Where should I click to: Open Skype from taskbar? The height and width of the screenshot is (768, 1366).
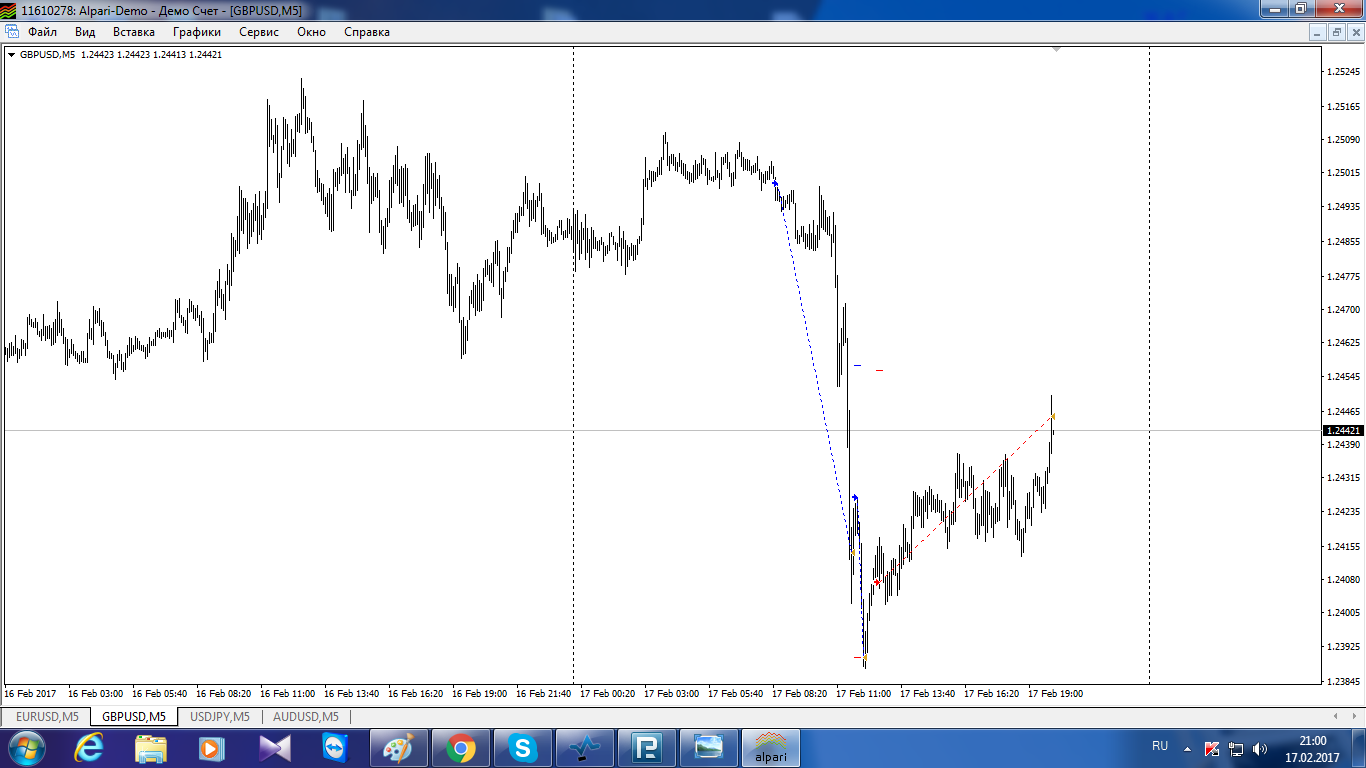point(522,748)
